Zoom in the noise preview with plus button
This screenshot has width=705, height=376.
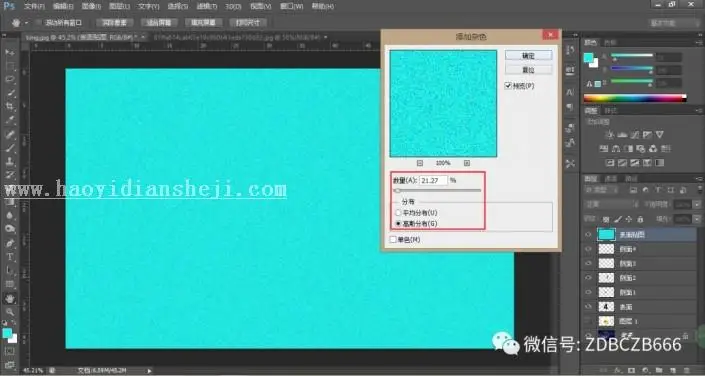[x=467, y=163]
